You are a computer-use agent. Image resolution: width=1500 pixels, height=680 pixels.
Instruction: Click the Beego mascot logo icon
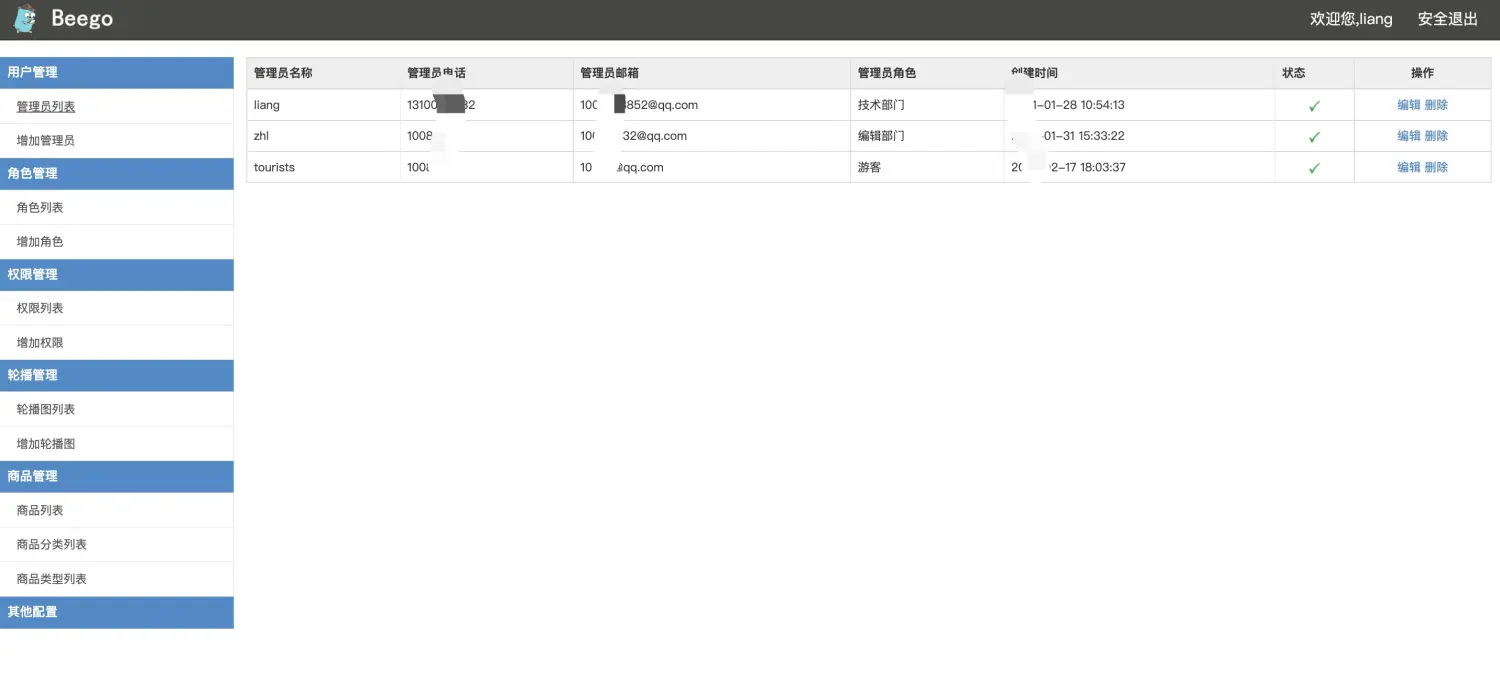pyautogui.click(x=25, y=19)
